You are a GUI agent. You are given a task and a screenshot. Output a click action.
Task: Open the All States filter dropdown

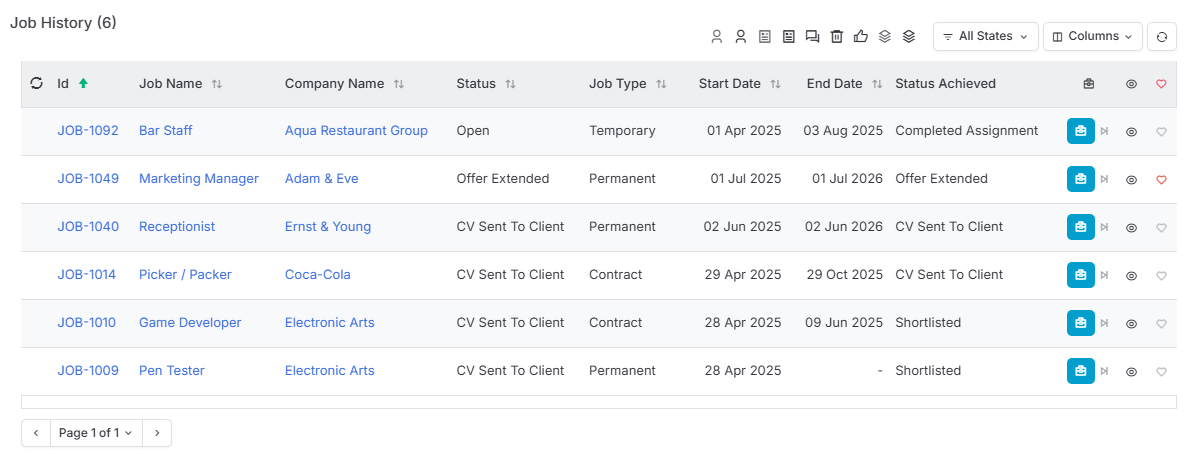(985, 36)
